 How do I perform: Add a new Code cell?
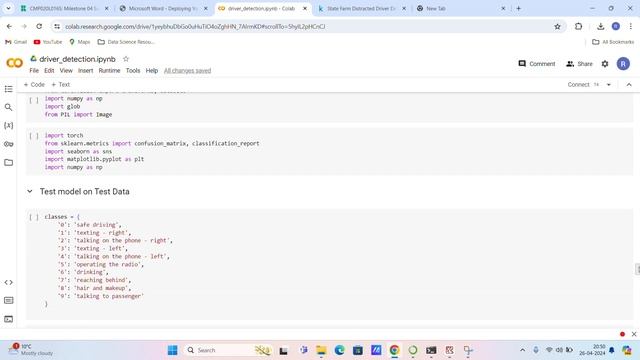(x=34, y=84)
